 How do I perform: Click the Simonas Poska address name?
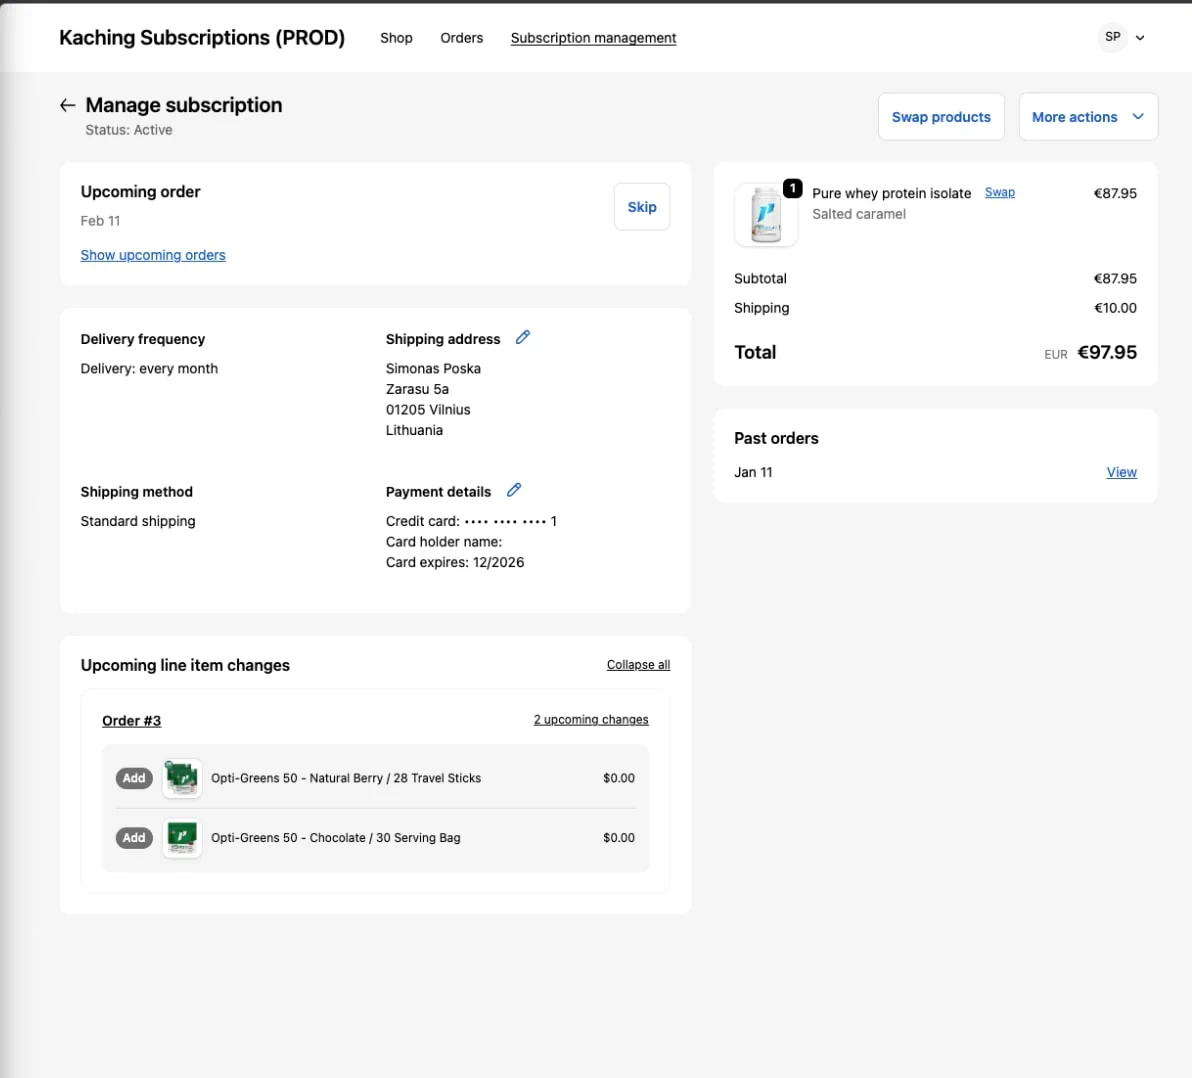(433, 369)
